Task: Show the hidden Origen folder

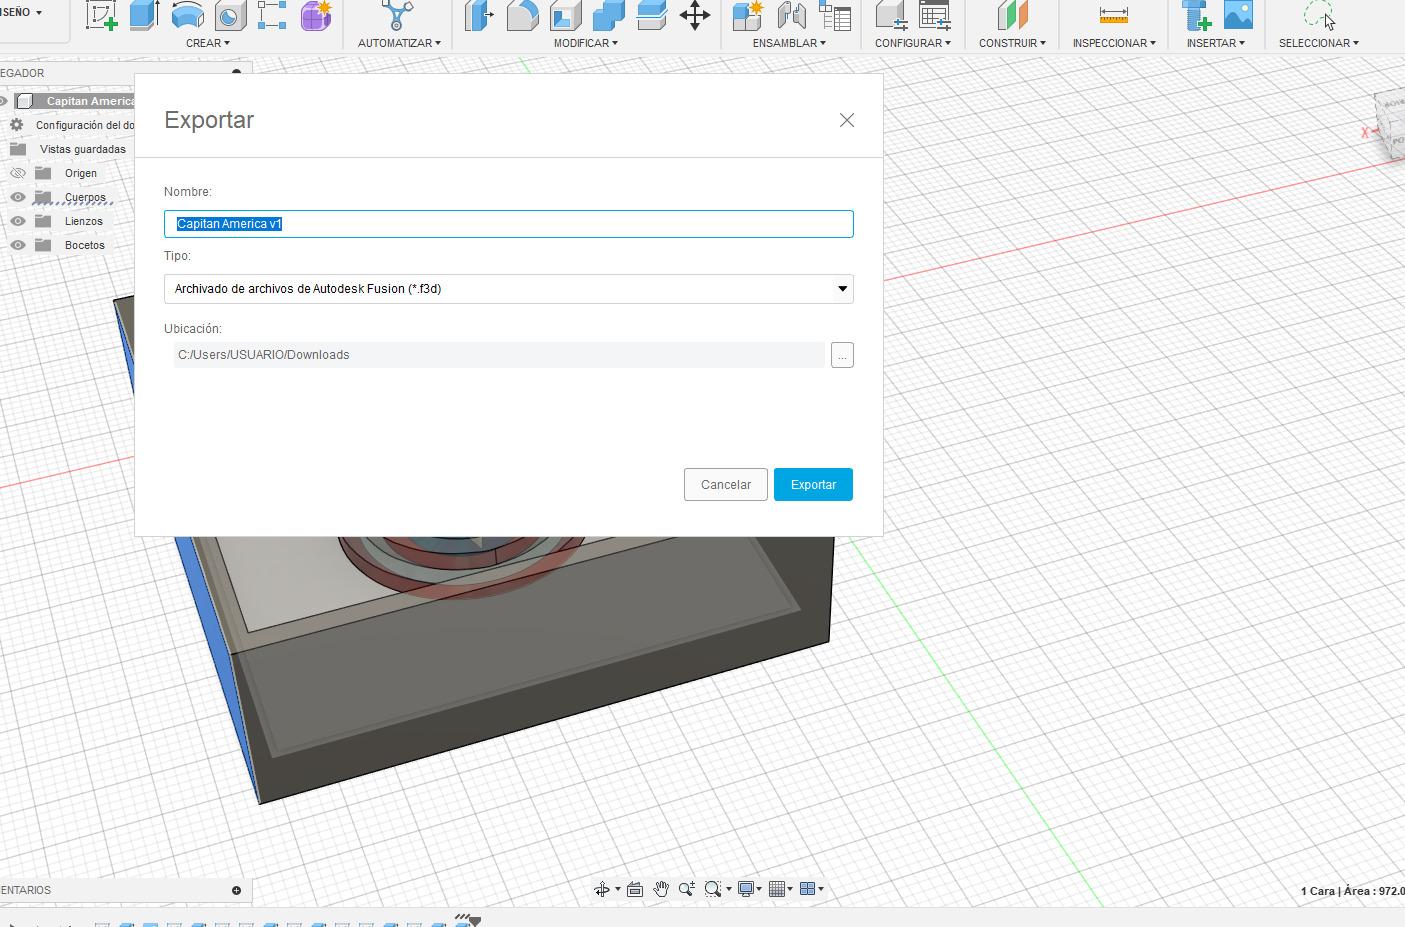Action: (x=18, y=173)
